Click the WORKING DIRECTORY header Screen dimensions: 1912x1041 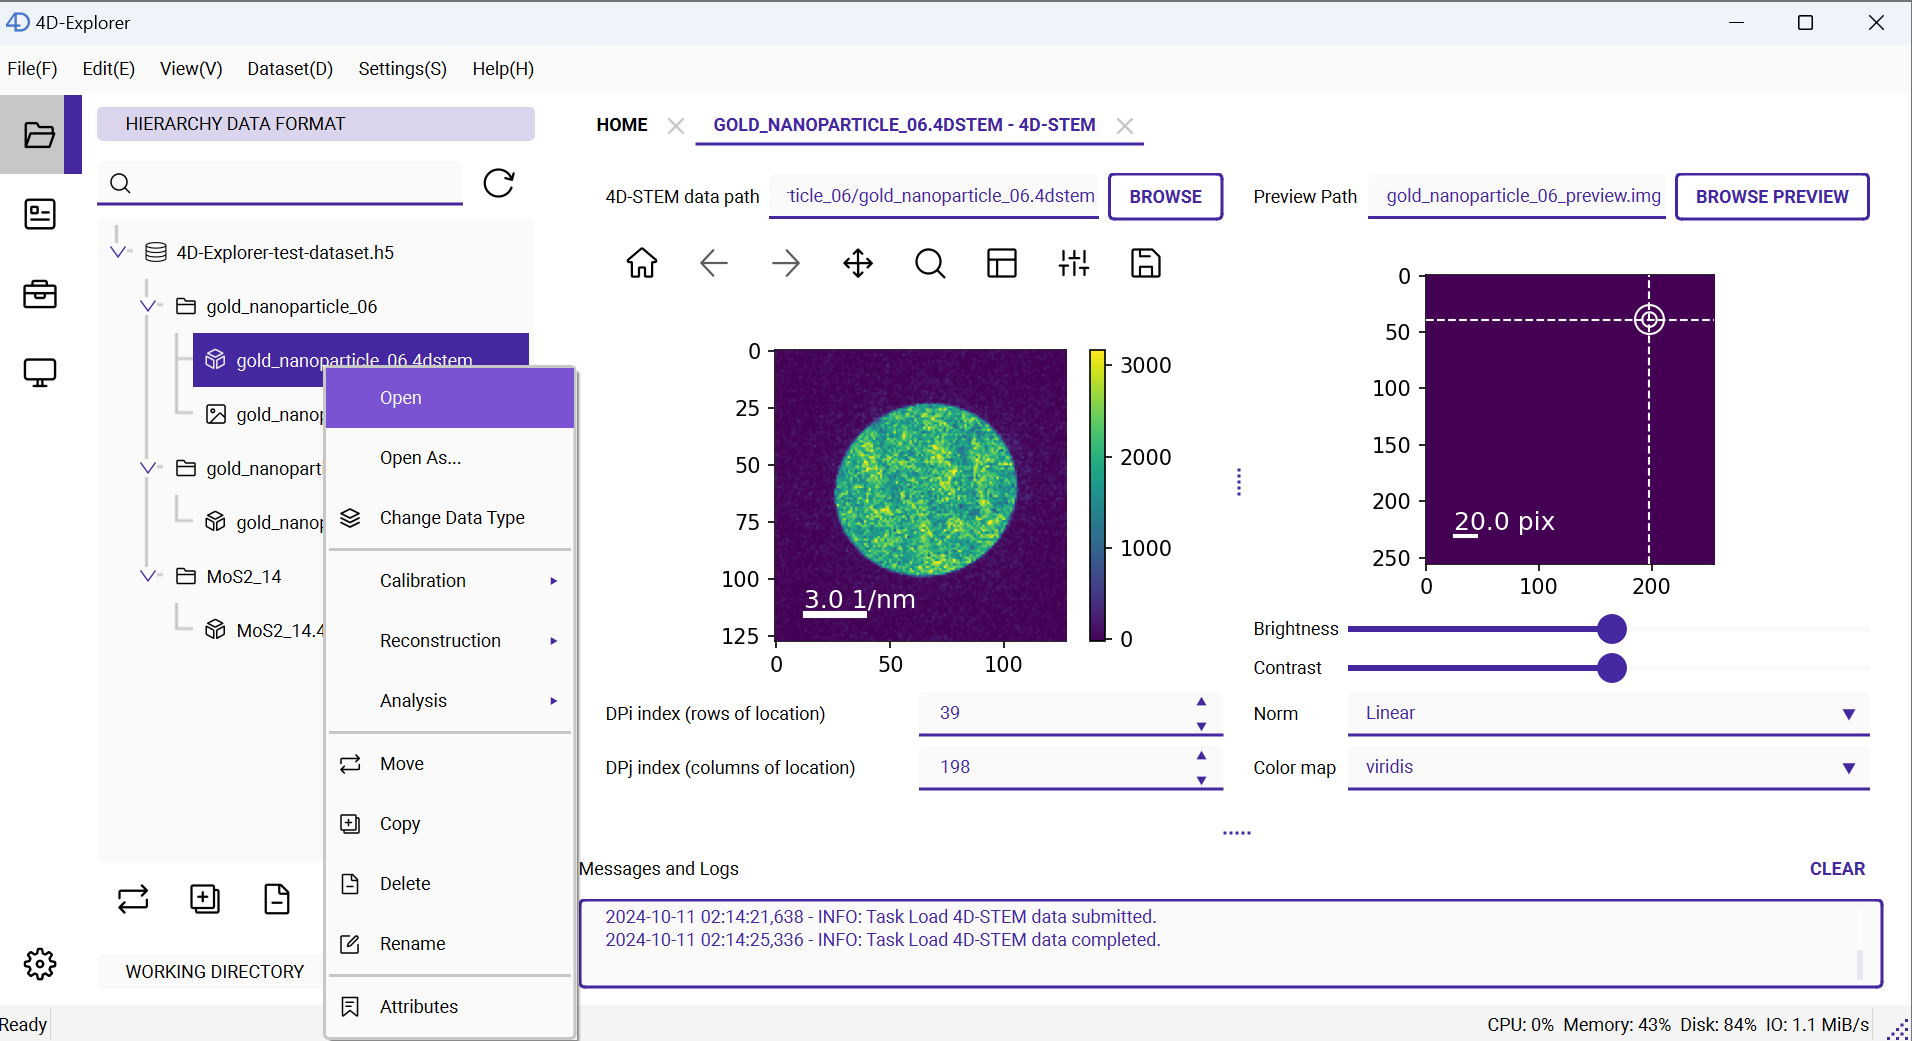(x=210, y=972)
